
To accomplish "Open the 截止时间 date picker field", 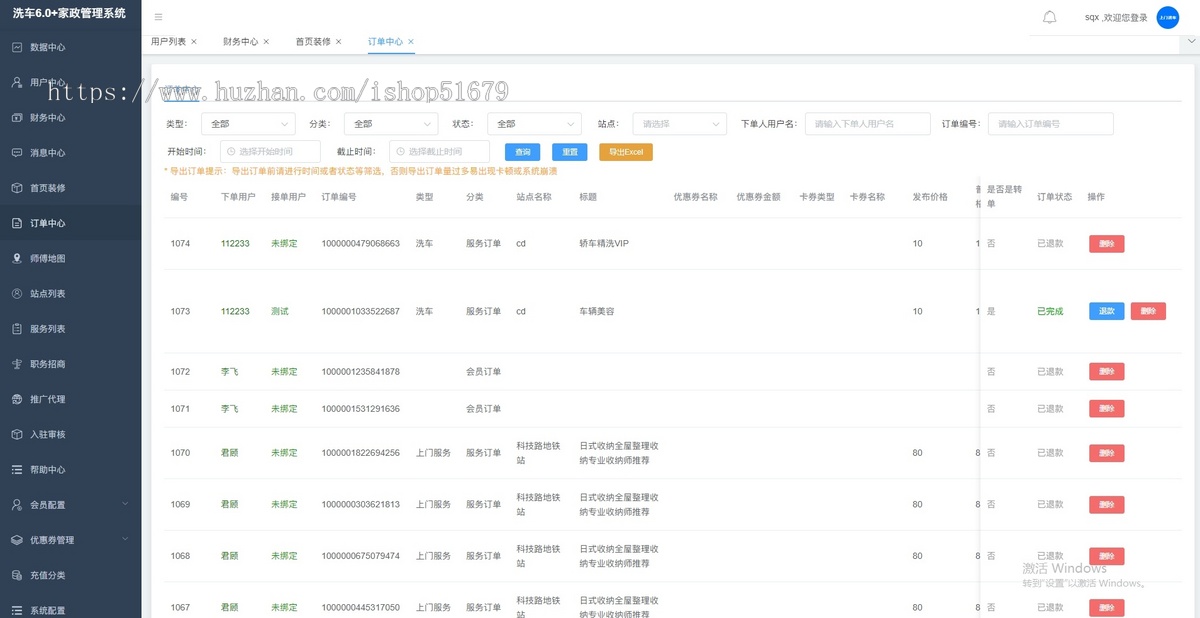I will tap(439, 151).
